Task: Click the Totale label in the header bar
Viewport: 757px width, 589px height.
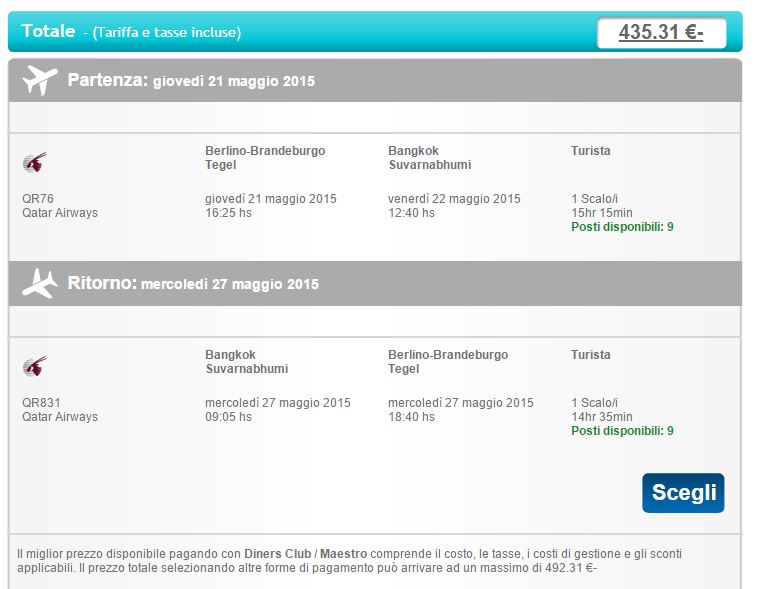Action: click(48, 31)
